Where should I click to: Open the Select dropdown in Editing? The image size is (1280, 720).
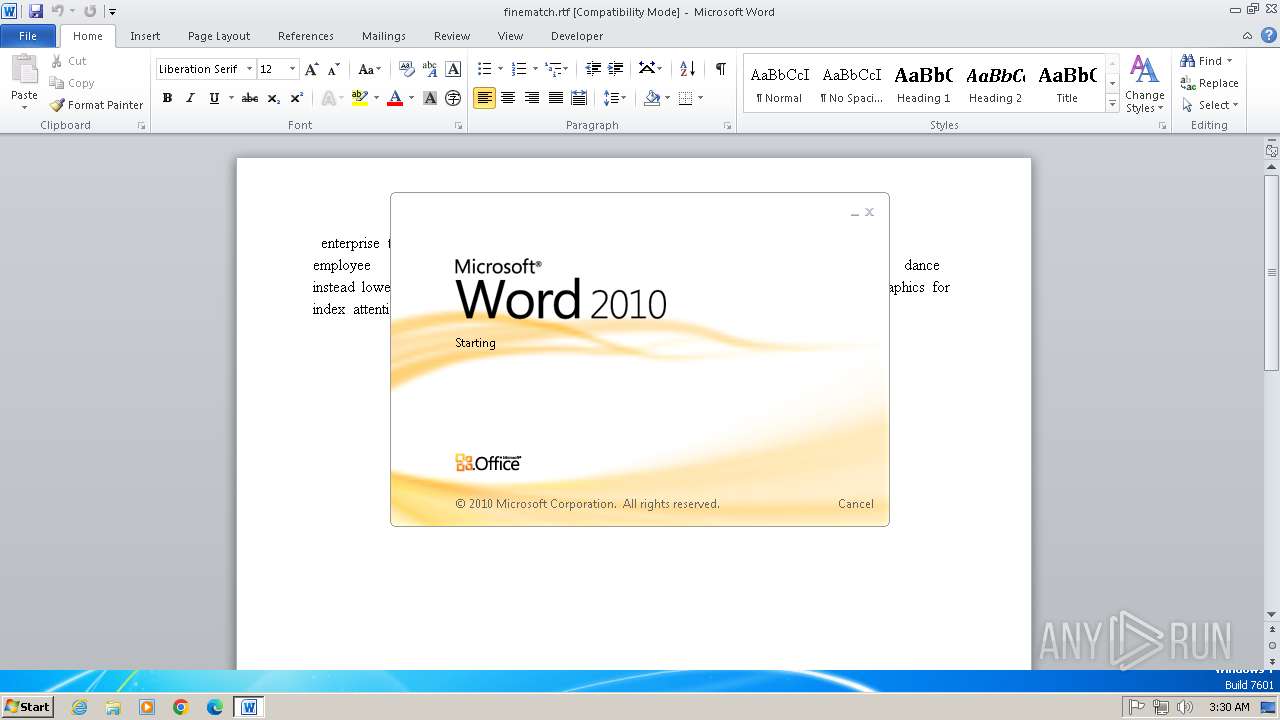pos(1209,105)
